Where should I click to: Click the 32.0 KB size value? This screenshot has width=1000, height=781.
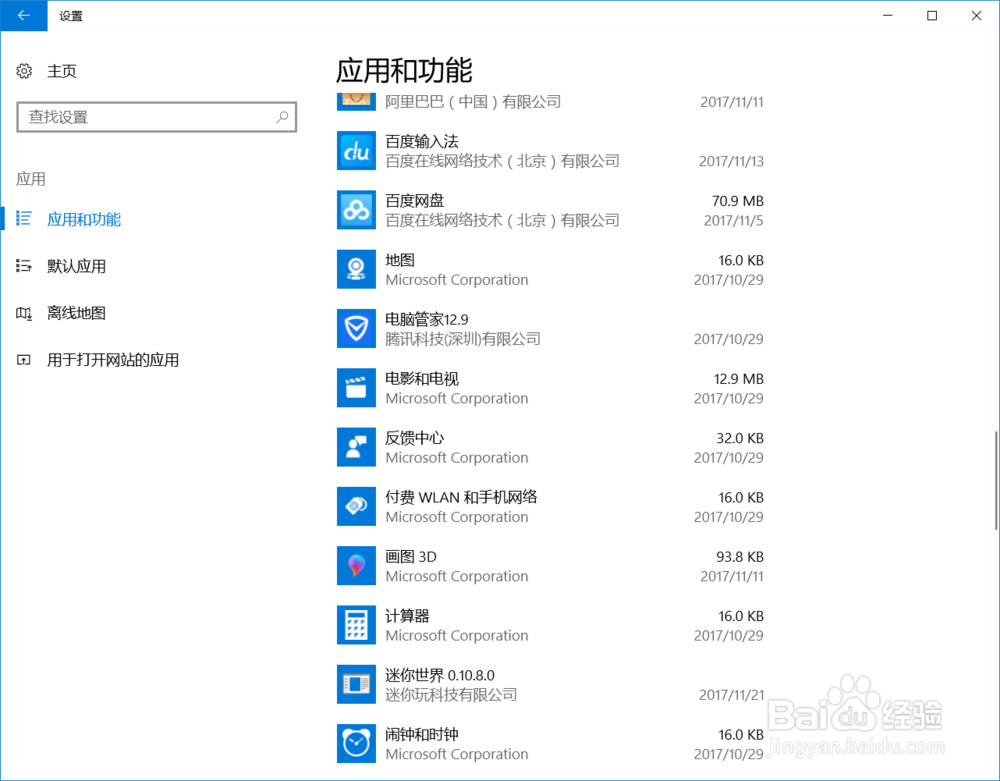point(740,438)
